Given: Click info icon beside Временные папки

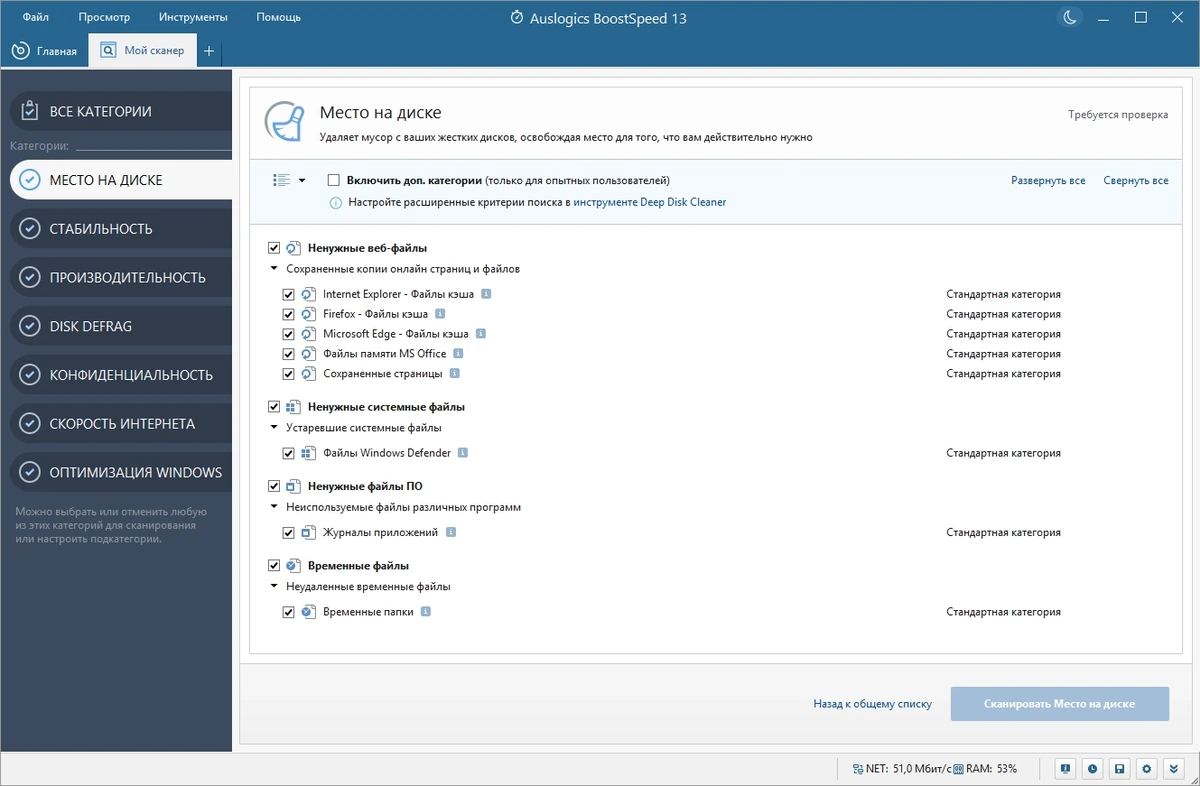Looking at the screenshot, I should coord(426,611).
